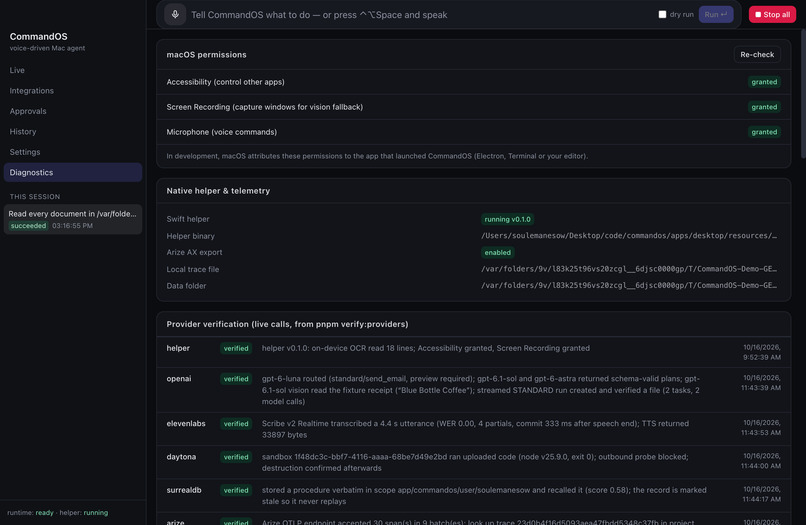Click the 'Provider verification' heading
The width and height of the screenshot is (806, 525).
[287, 324]
